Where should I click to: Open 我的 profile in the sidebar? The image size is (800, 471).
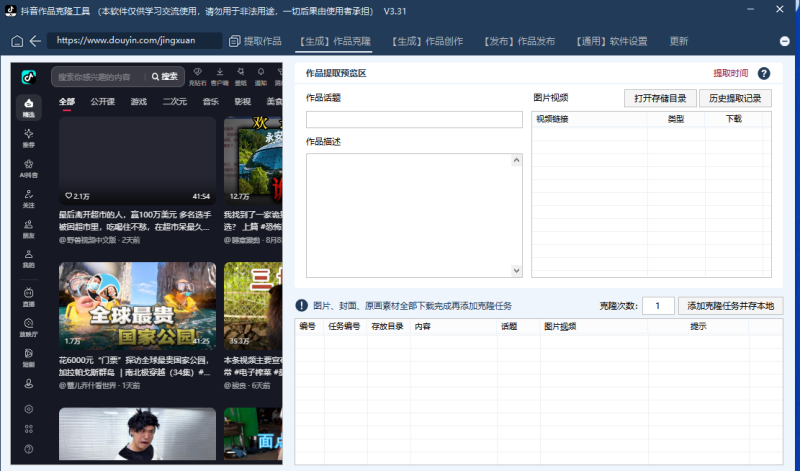point(29,259)
